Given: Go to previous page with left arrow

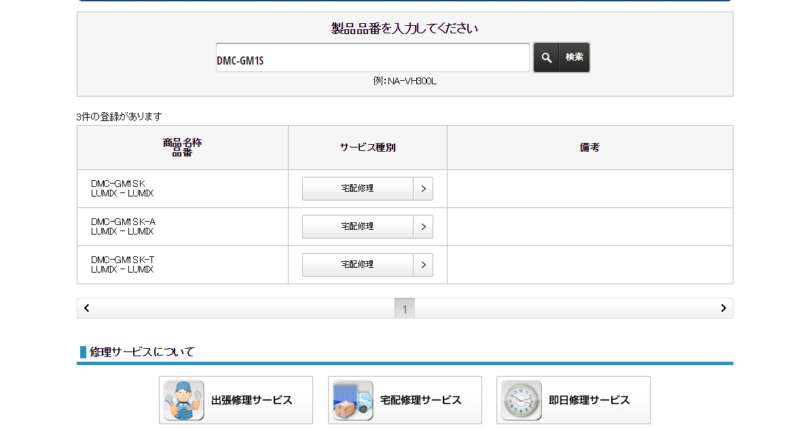Looking at the screenshot, I should [x=87, y=308].
